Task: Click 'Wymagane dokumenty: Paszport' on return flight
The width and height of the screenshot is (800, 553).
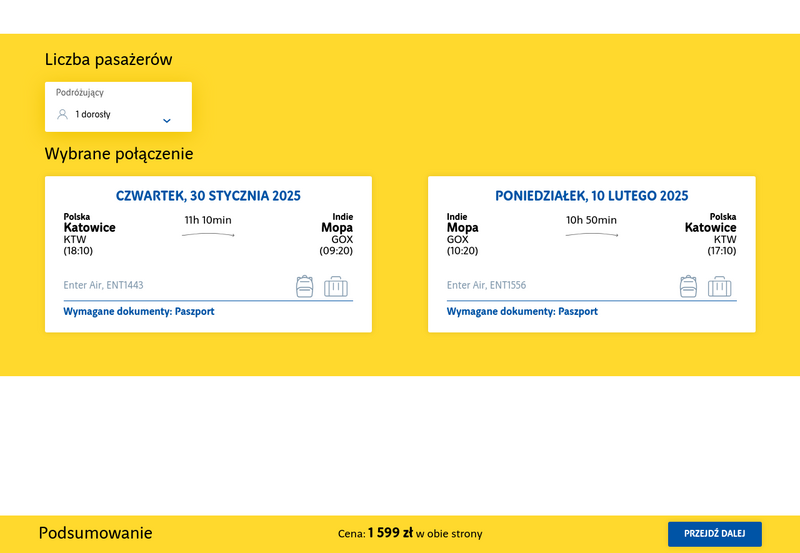Action: 522,311
